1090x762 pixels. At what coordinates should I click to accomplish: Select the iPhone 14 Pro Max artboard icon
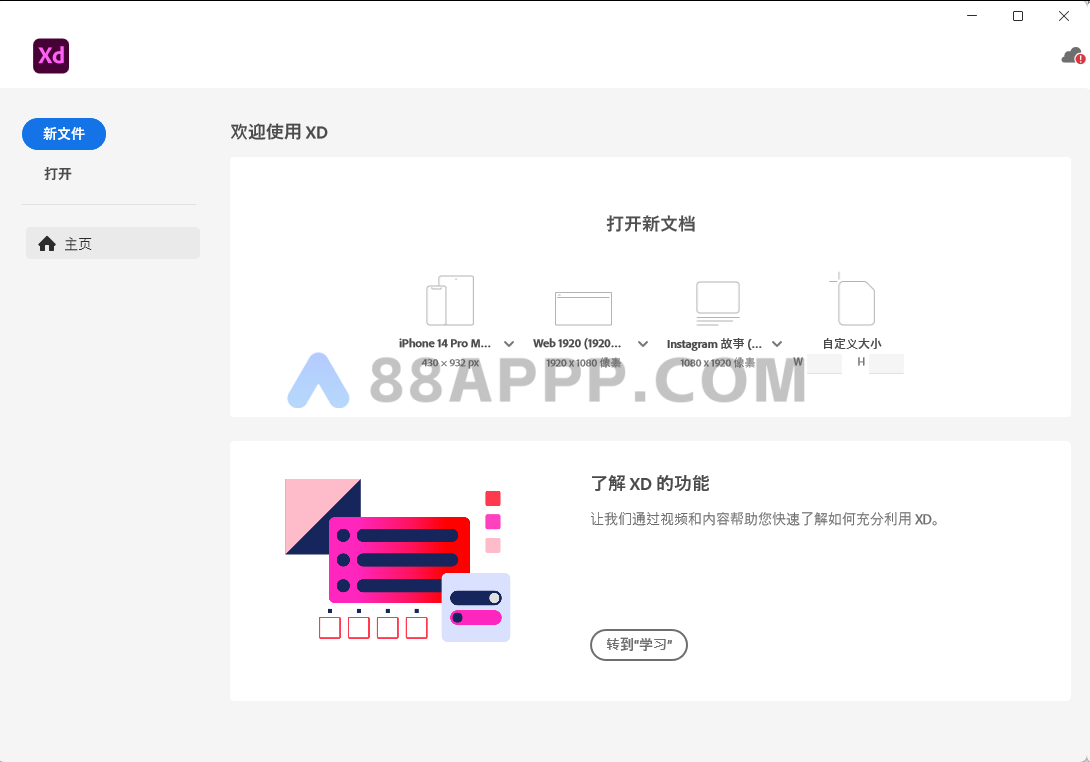[450, 301]
